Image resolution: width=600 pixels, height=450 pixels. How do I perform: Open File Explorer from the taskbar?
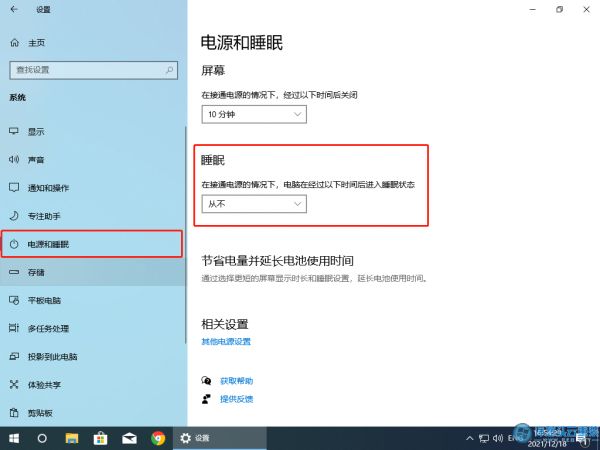click(x=72, y=438)
